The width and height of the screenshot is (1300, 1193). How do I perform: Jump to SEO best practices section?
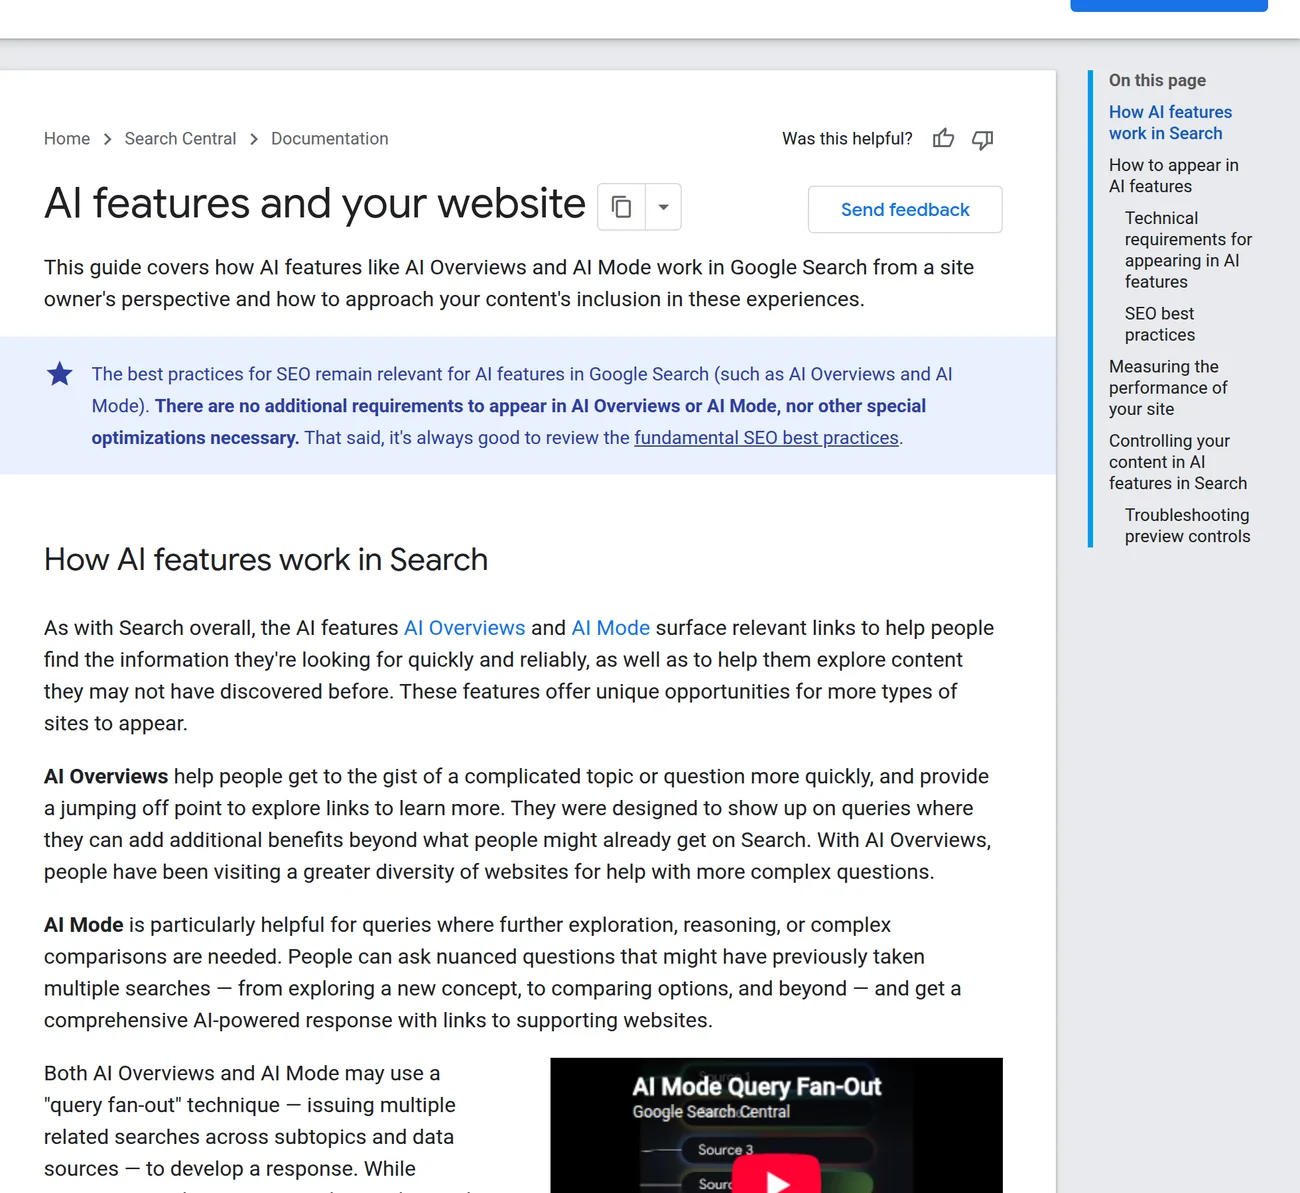point(1160,324)
